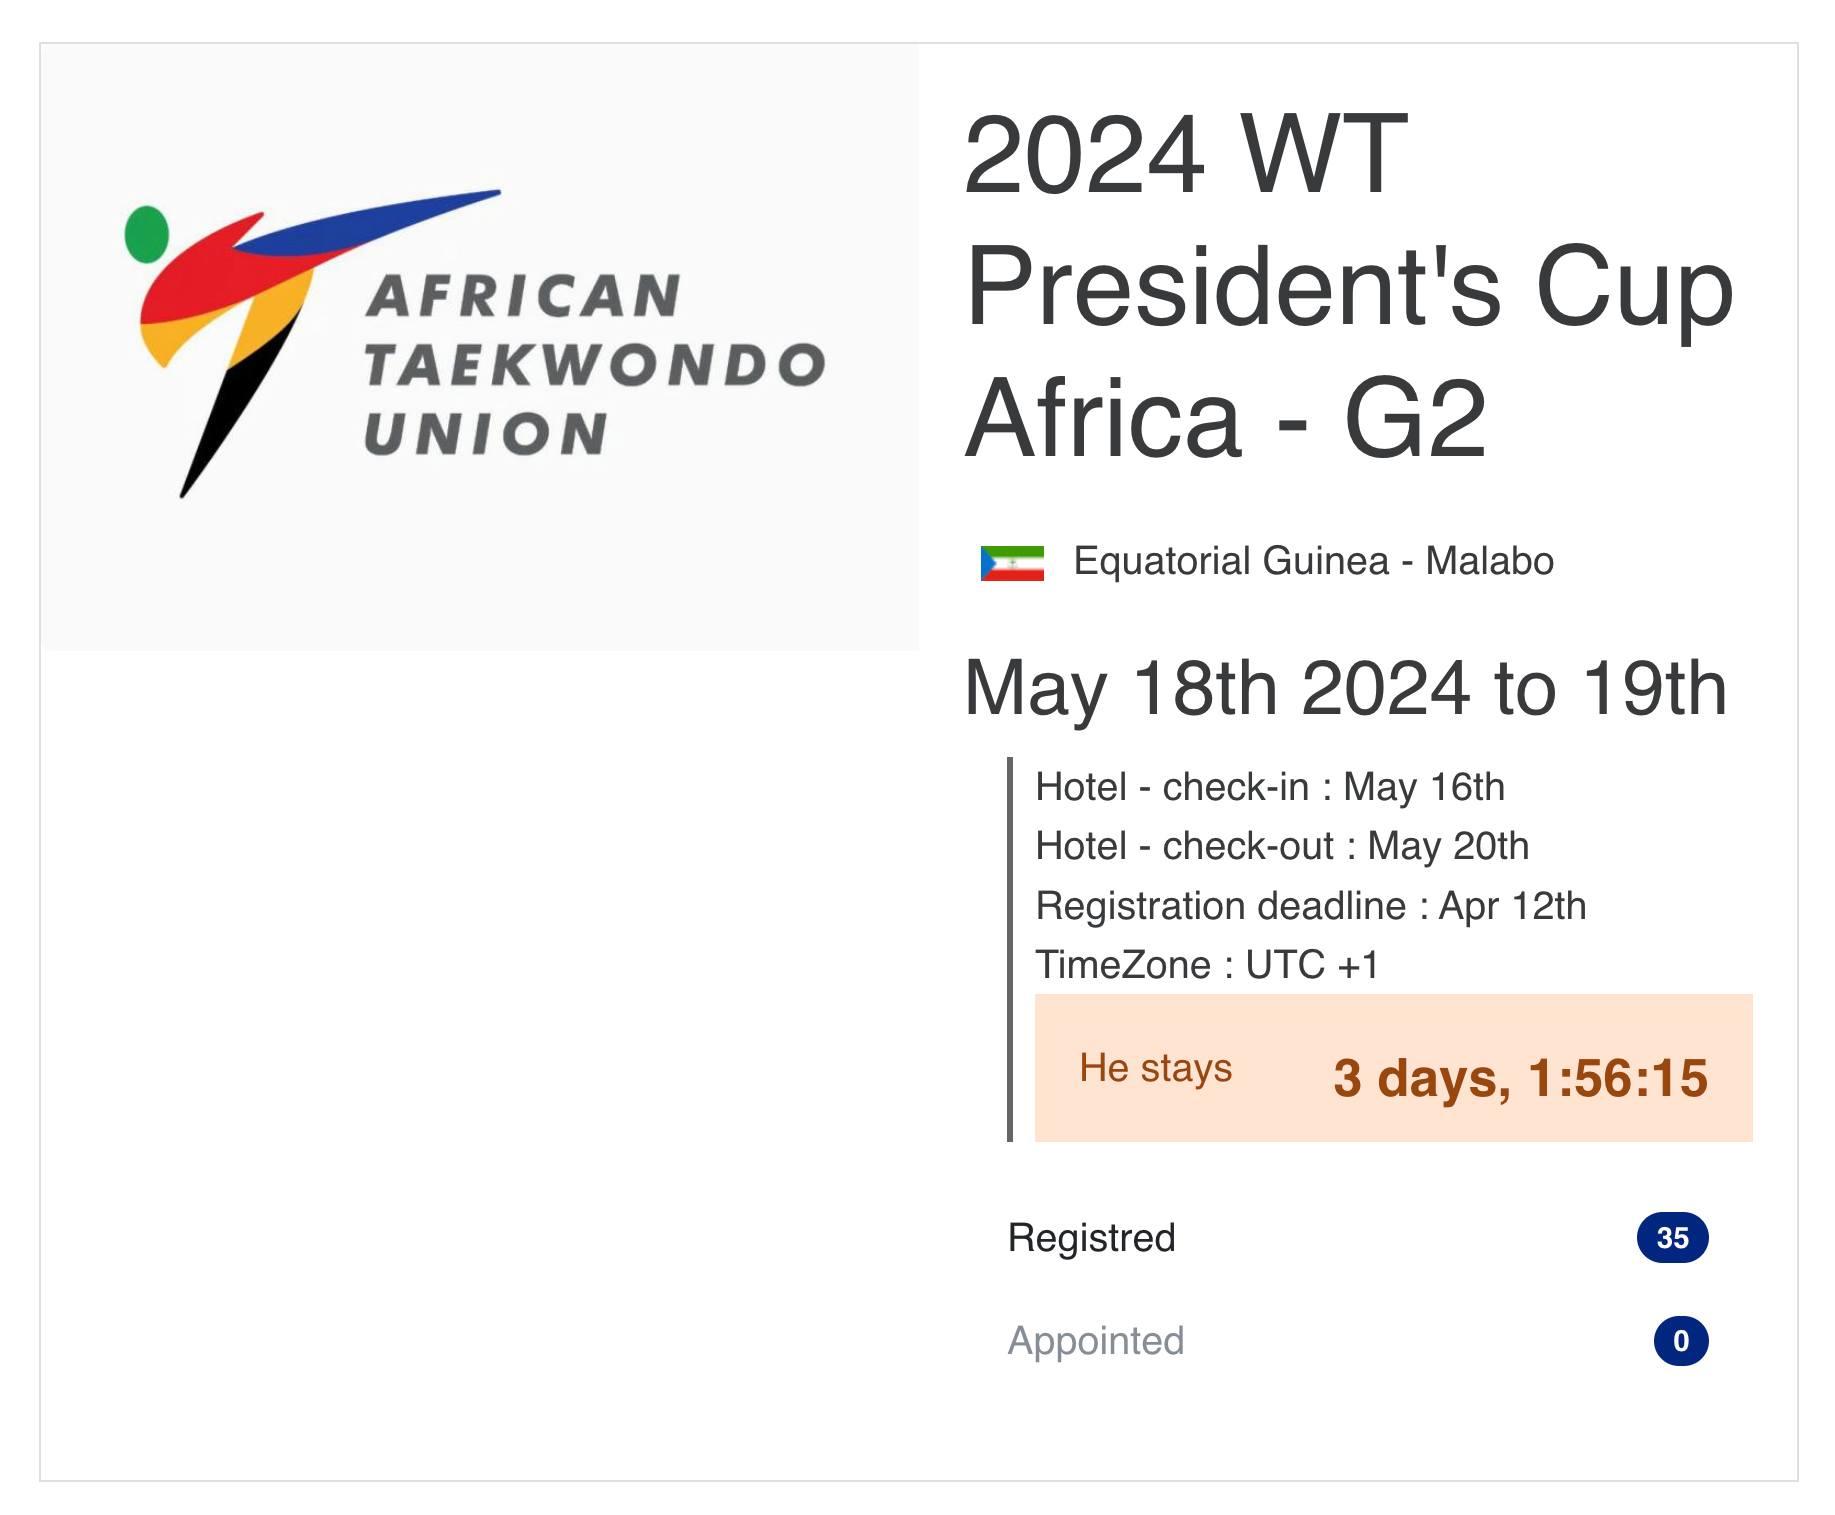This screenshot has height=1515, width=1835.
Task: Click the taekwondo kicker figure in logo
Action: 300,340
